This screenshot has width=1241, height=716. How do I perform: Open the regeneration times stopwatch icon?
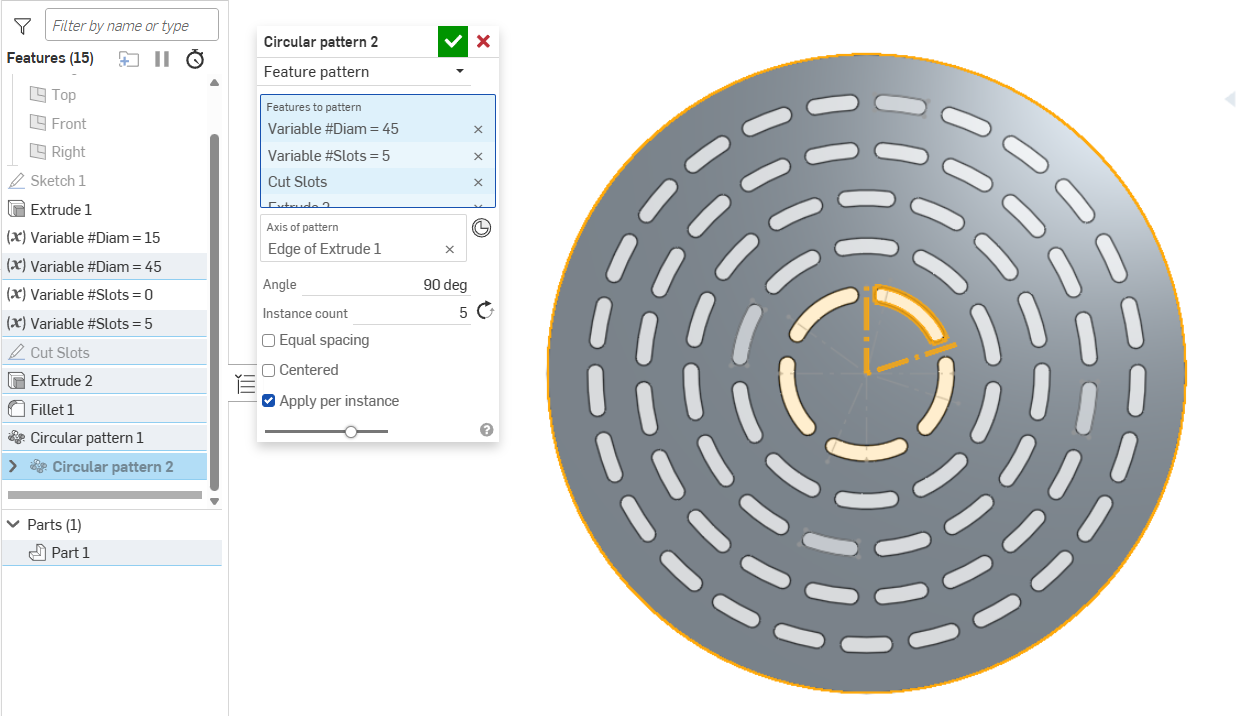[x=195, y=59]
